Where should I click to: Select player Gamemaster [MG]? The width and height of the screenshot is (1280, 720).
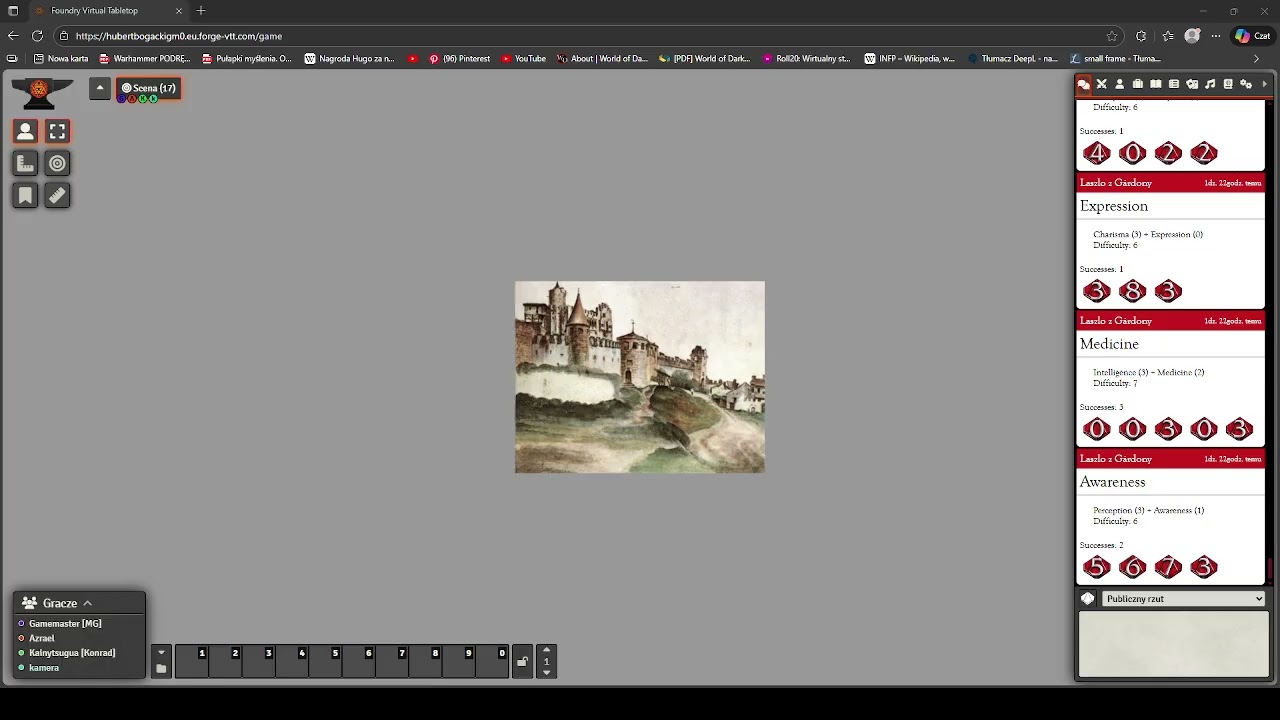coord(65,624)
